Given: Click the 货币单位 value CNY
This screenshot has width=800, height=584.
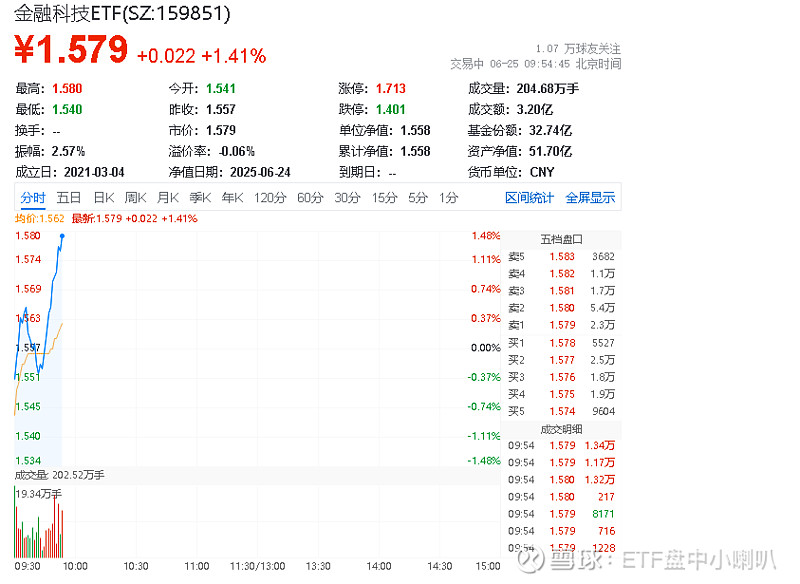Looking at the screenshot, I should pyautogui.click(x=542, y=172).
